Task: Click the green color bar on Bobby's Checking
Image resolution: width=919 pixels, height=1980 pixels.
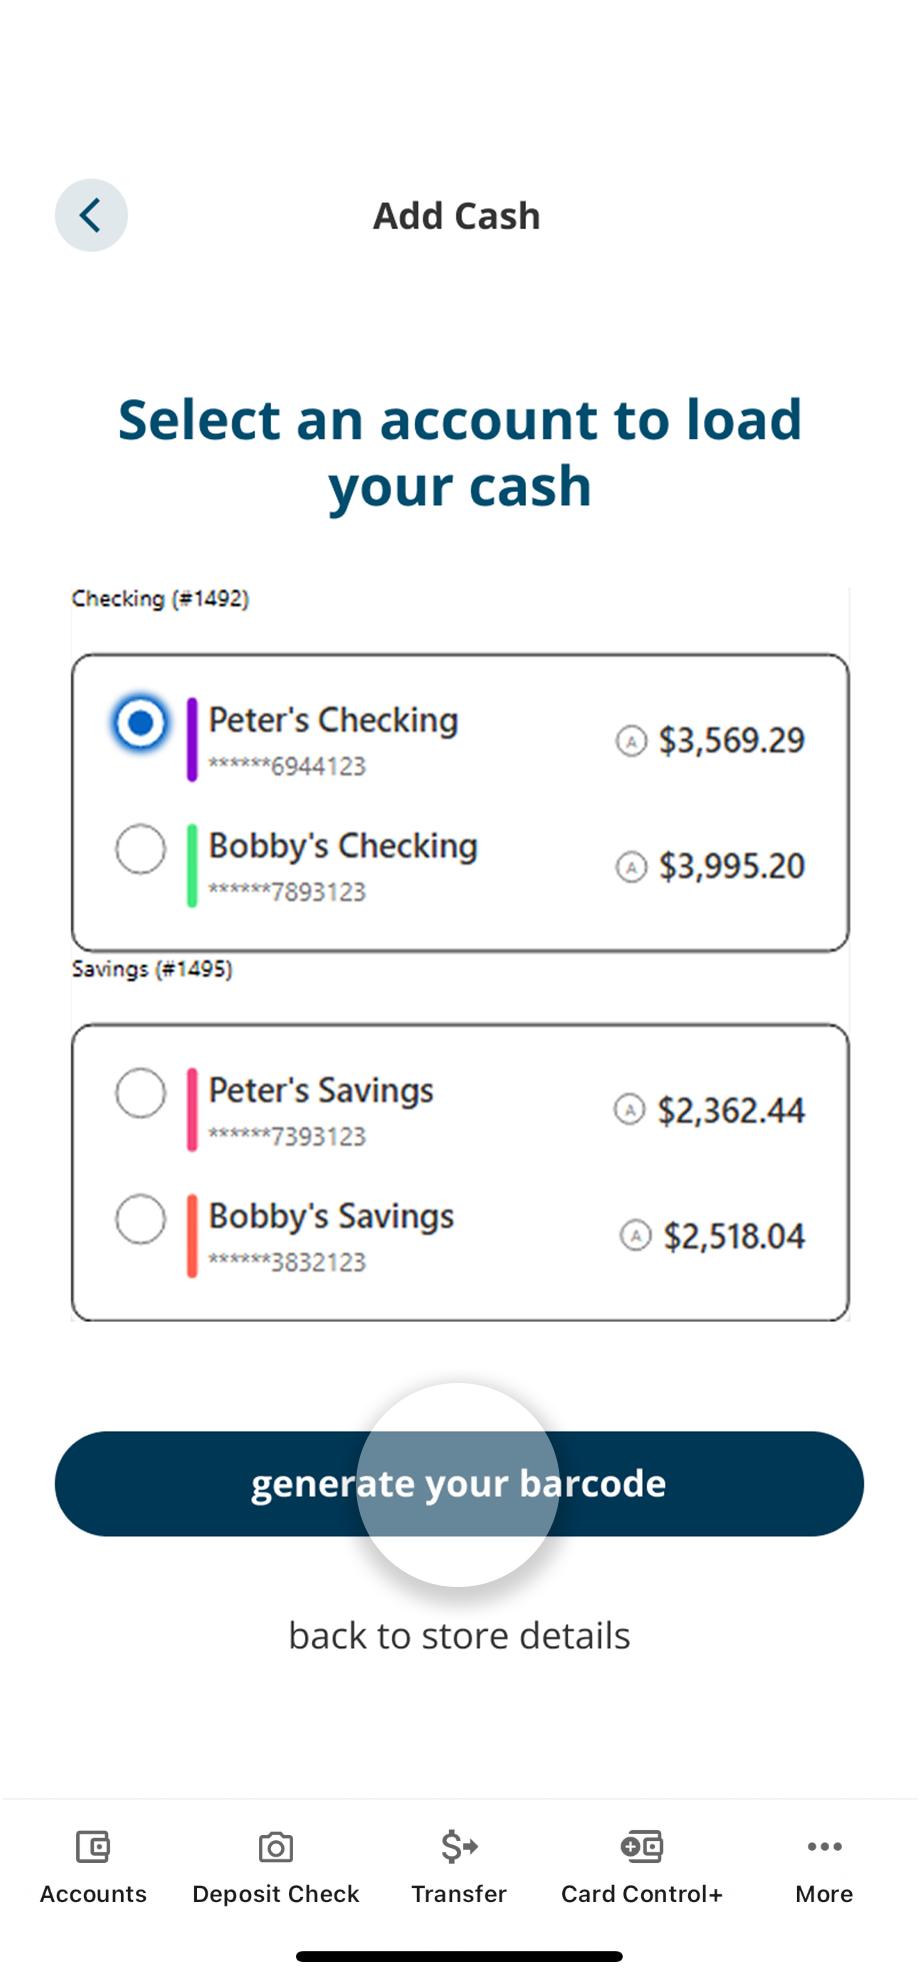Action: pos(192,866)
